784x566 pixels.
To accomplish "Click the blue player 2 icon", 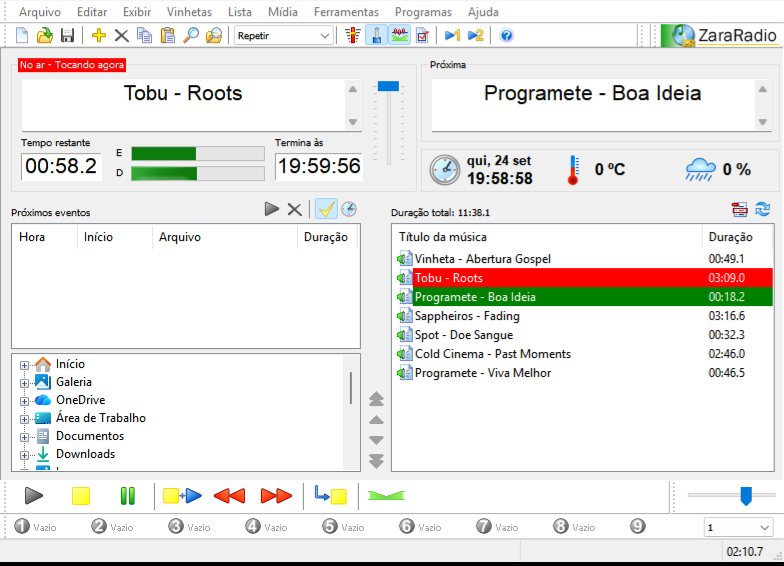I will 476,36.
